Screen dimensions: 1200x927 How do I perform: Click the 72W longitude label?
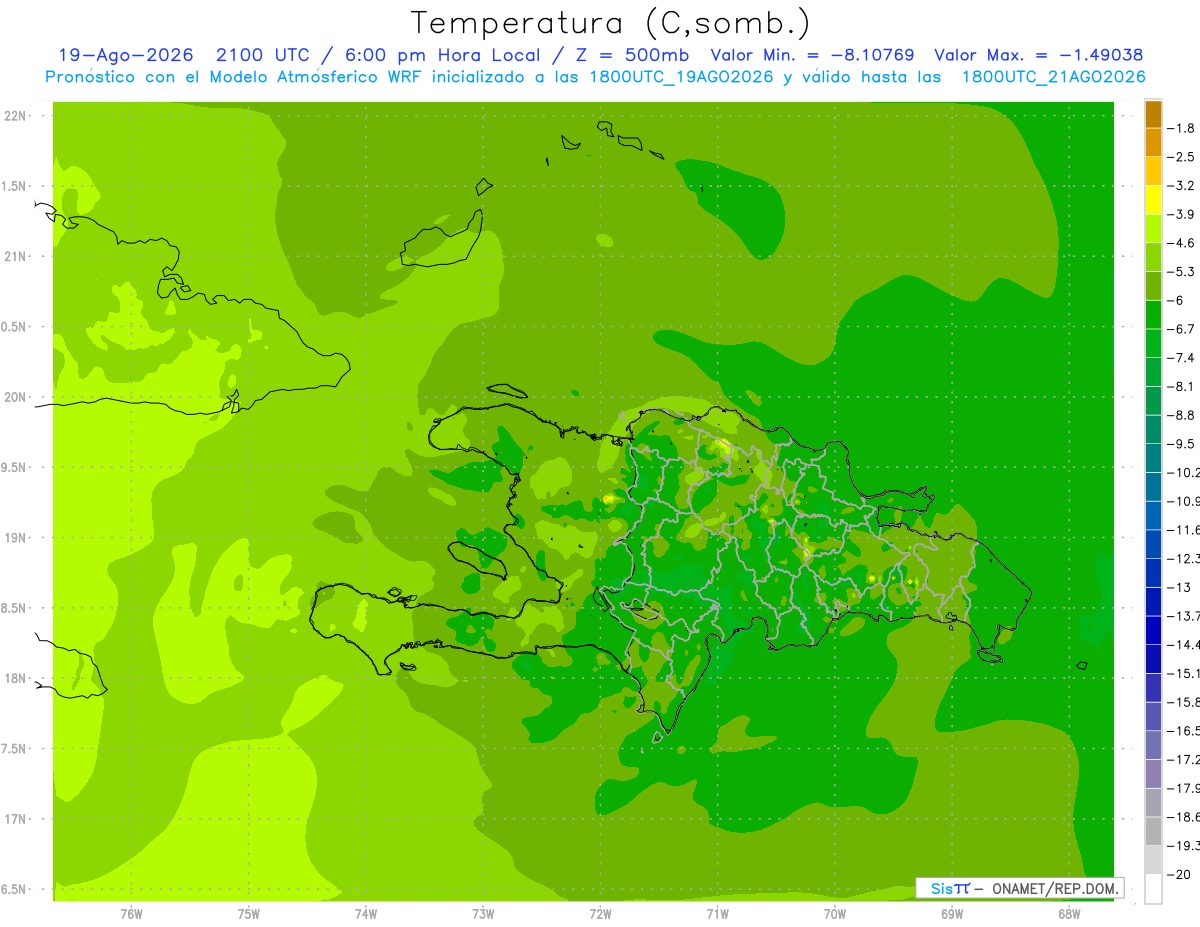click(x=600, y=914)
